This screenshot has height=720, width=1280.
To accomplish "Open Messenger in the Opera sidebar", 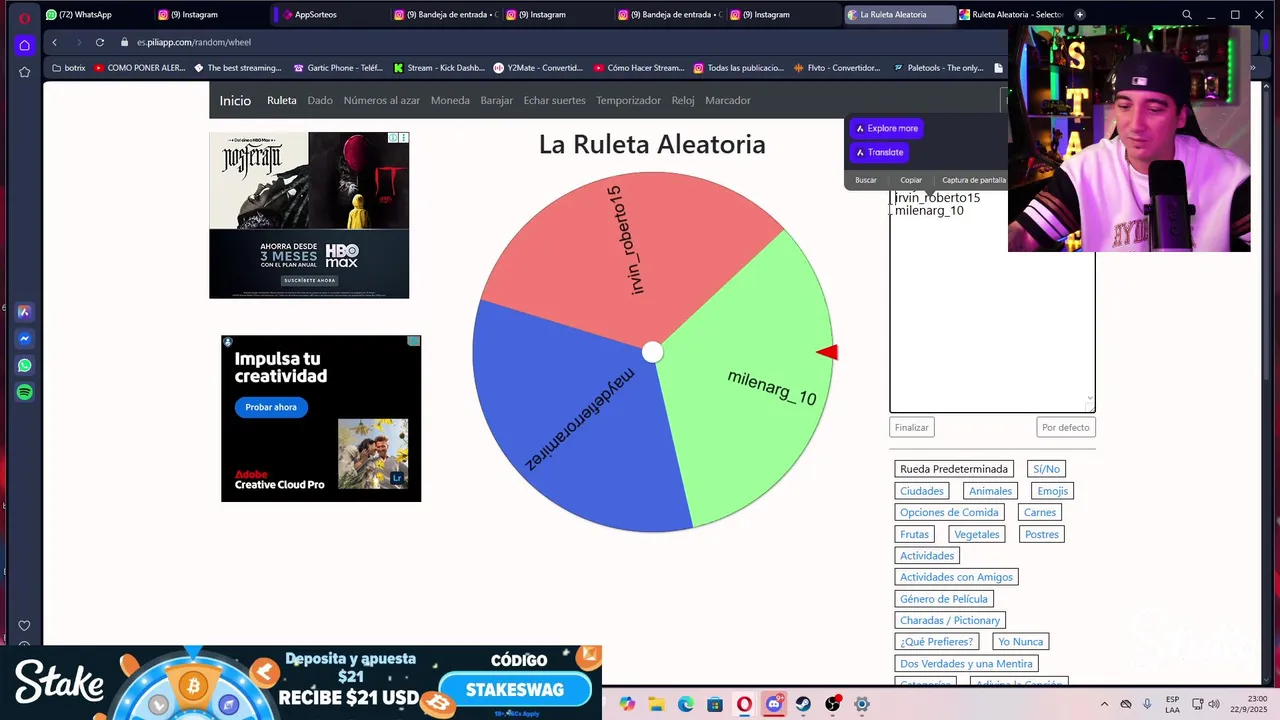I will 24,339.
